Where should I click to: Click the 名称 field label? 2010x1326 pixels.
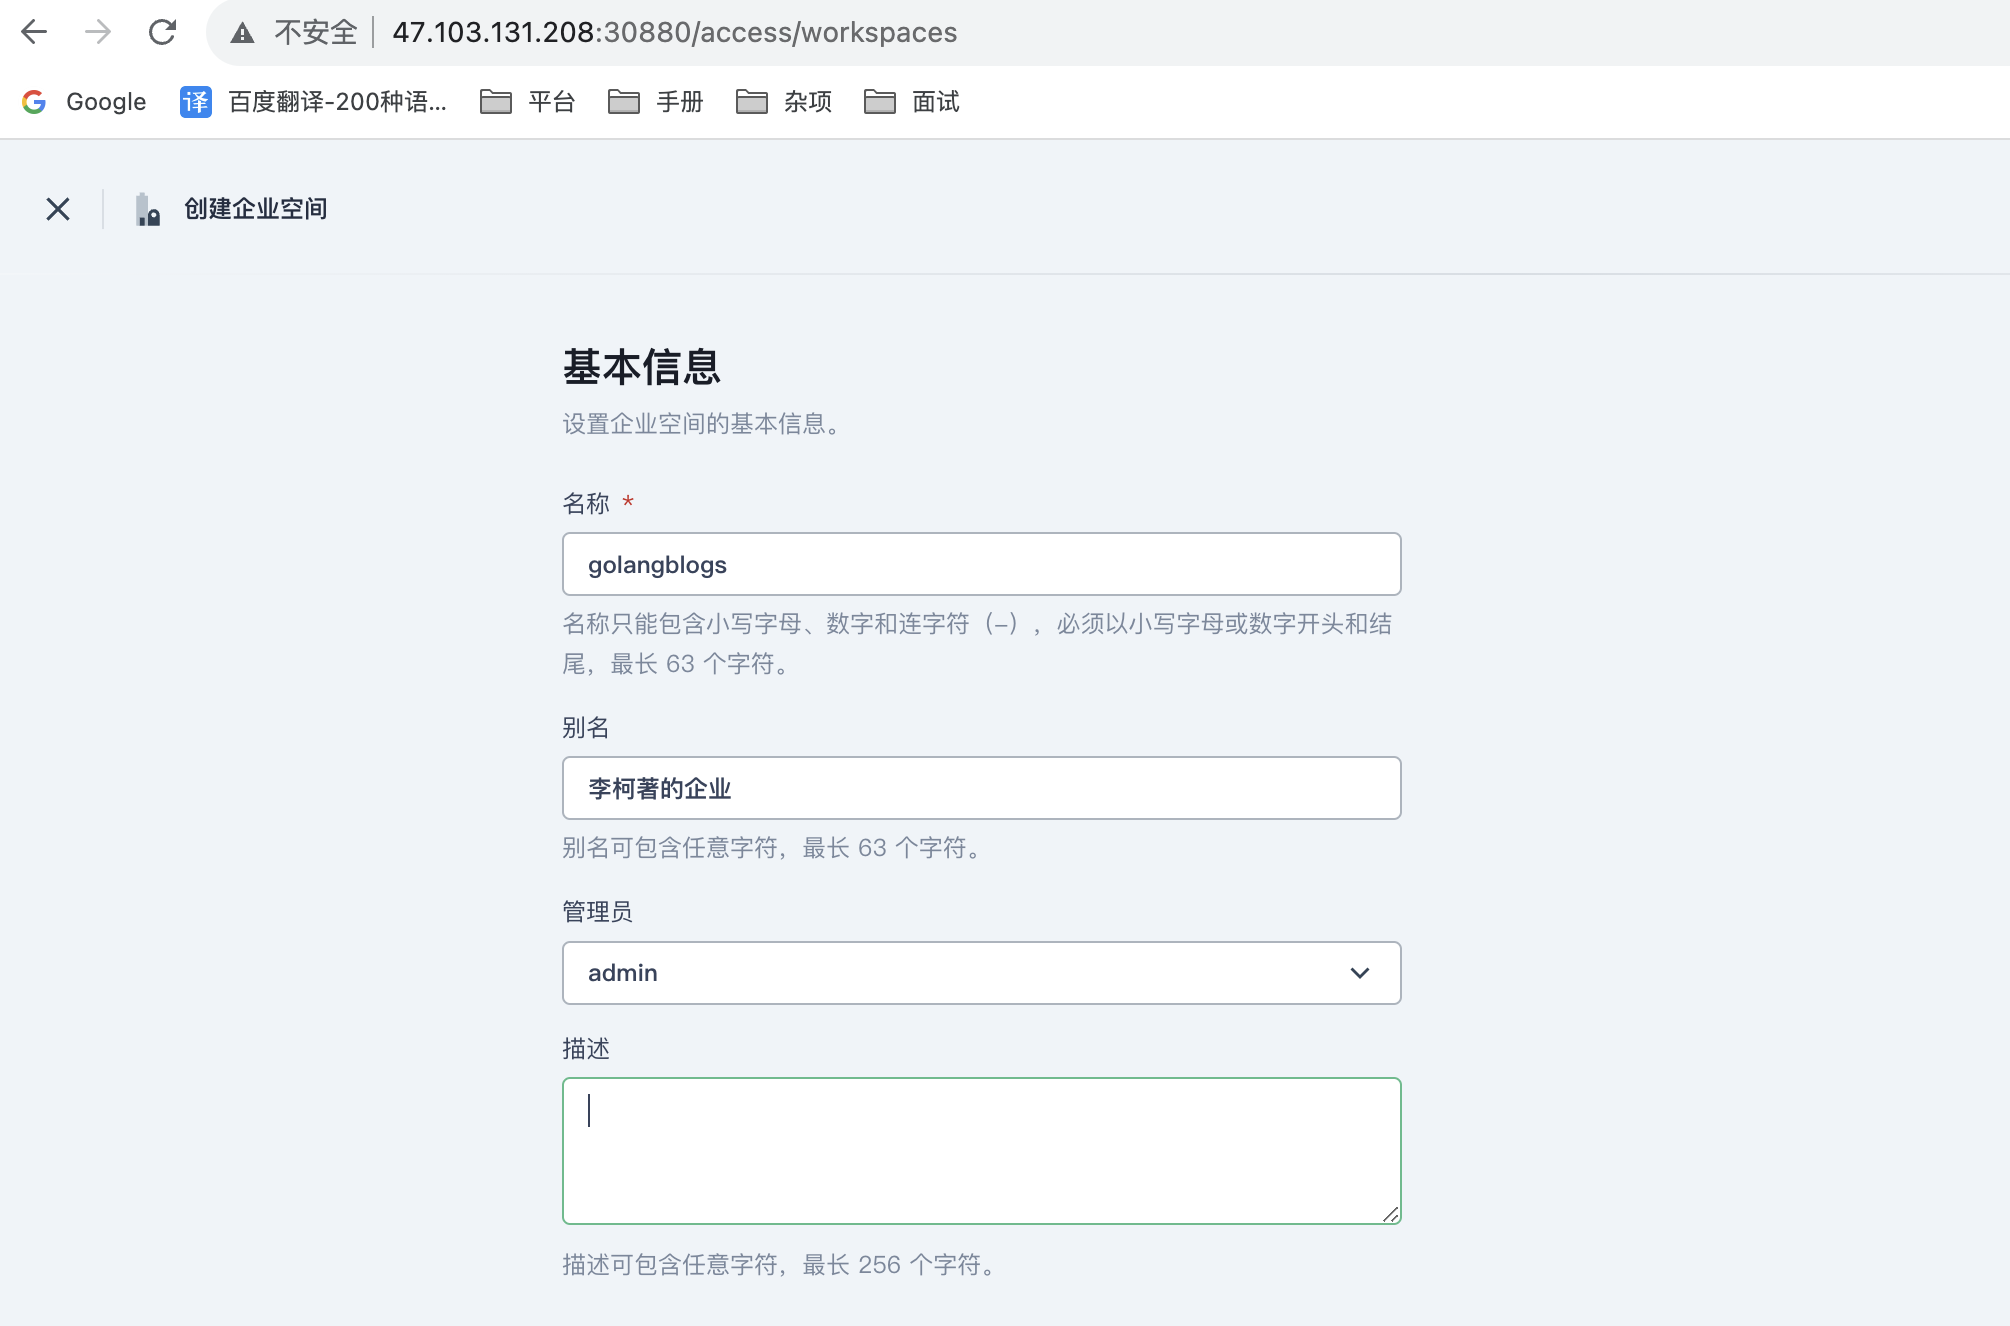pos(586,503)
